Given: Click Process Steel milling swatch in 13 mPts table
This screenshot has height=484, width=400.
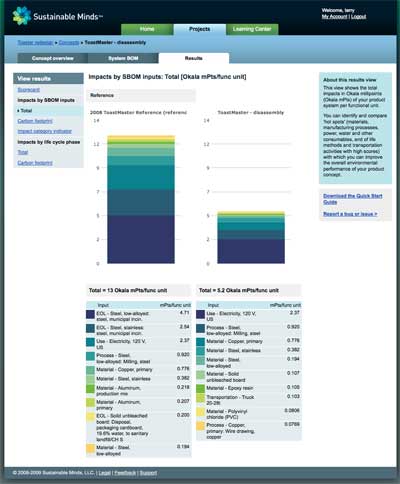Looking at the screenshot, I should coord(90,356).
